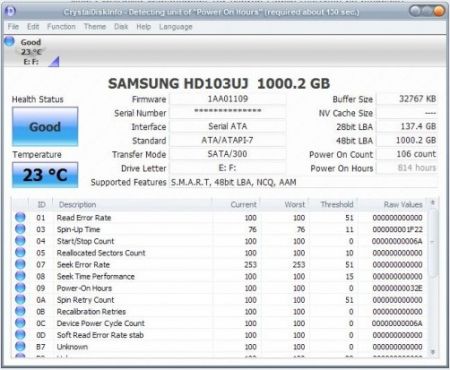Image resolution: width=450 pixels, height=370 pixels.
Task: Click the status orb for Device Power Cycle Count
Action: click(x=20, y=323)
